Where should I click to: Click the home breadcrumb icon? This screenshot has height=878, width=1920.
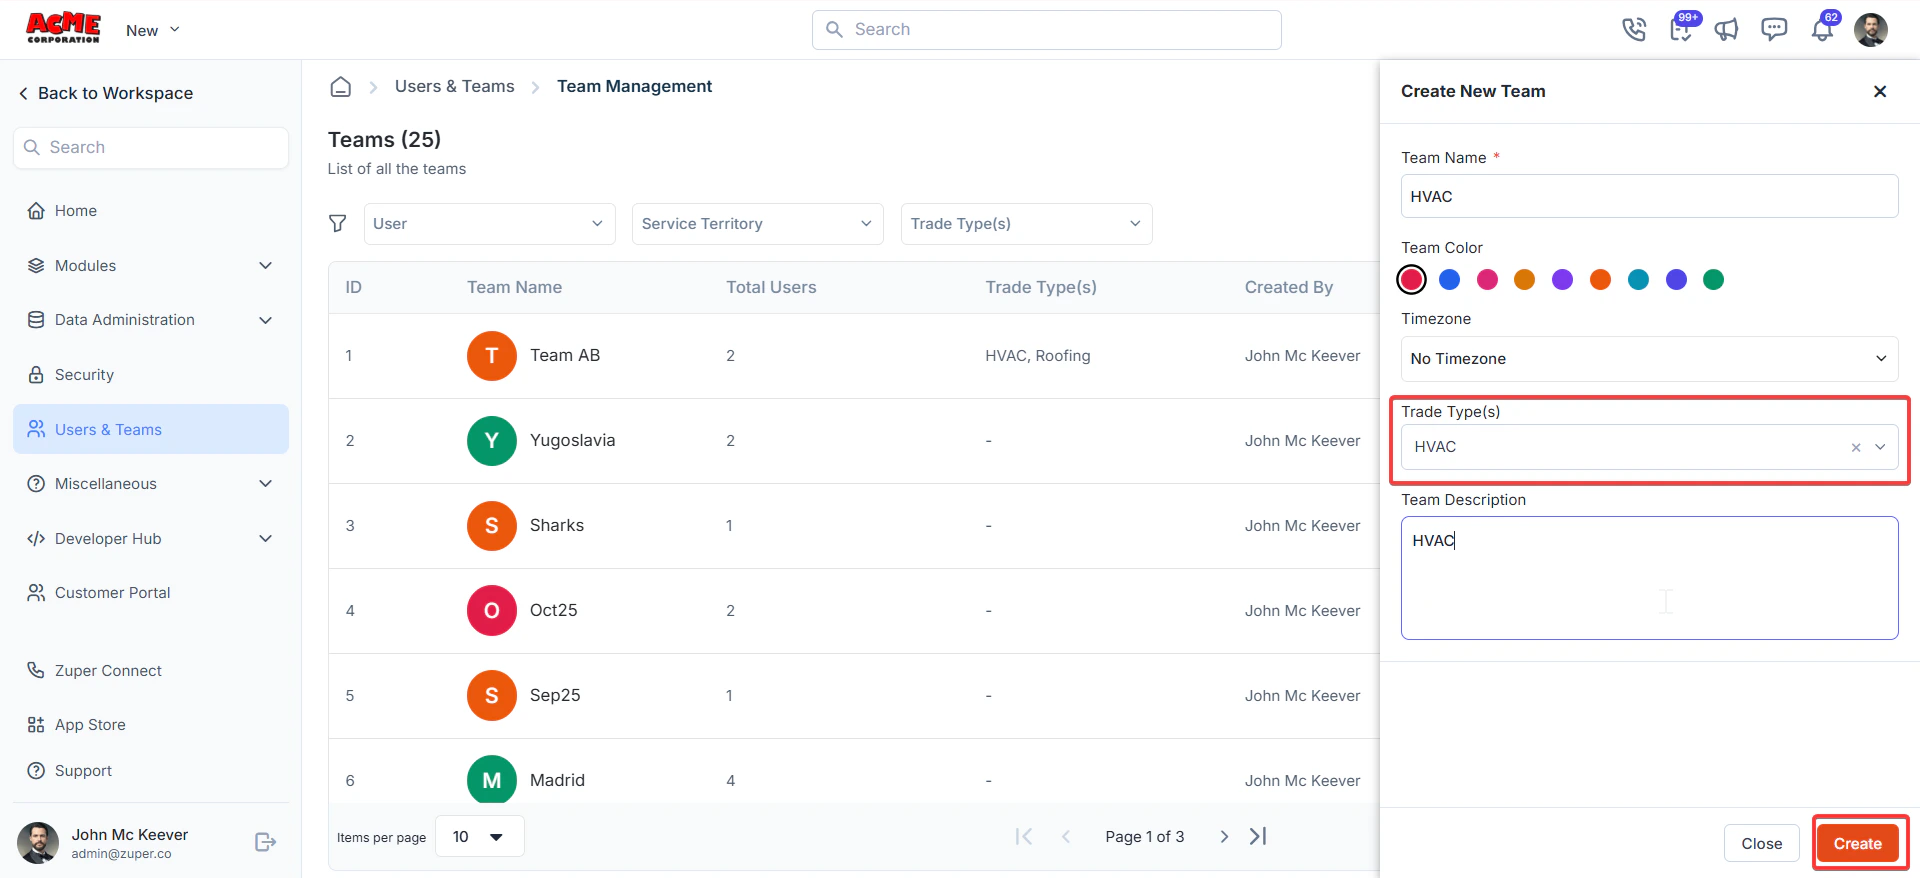pos(341,87)
